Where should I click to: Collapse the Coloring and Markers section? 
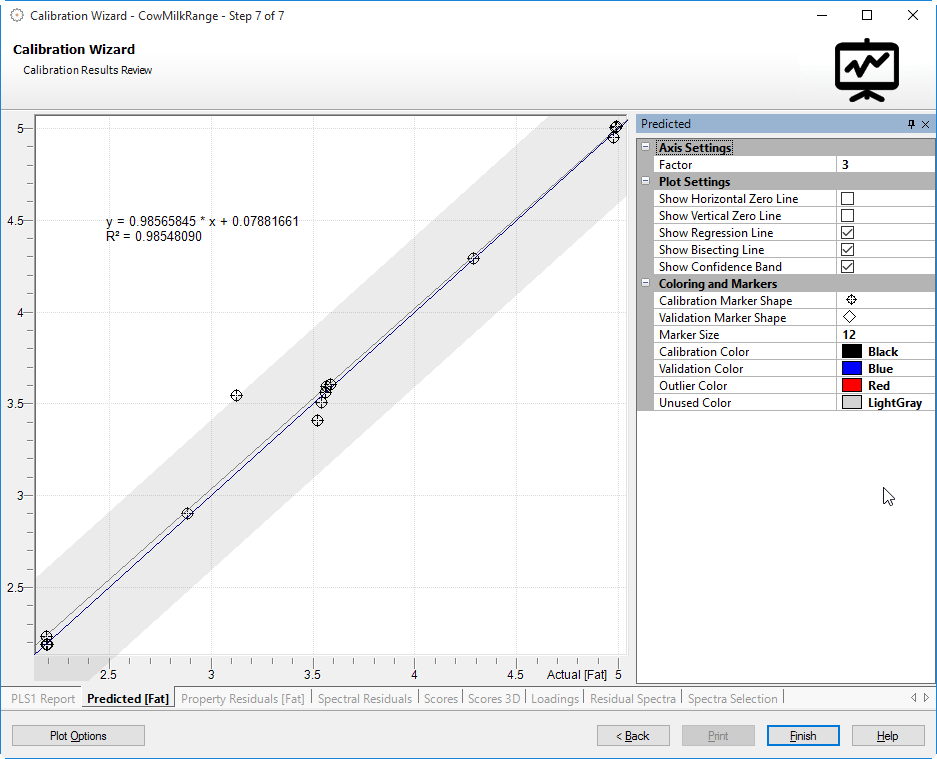point(646,284)
